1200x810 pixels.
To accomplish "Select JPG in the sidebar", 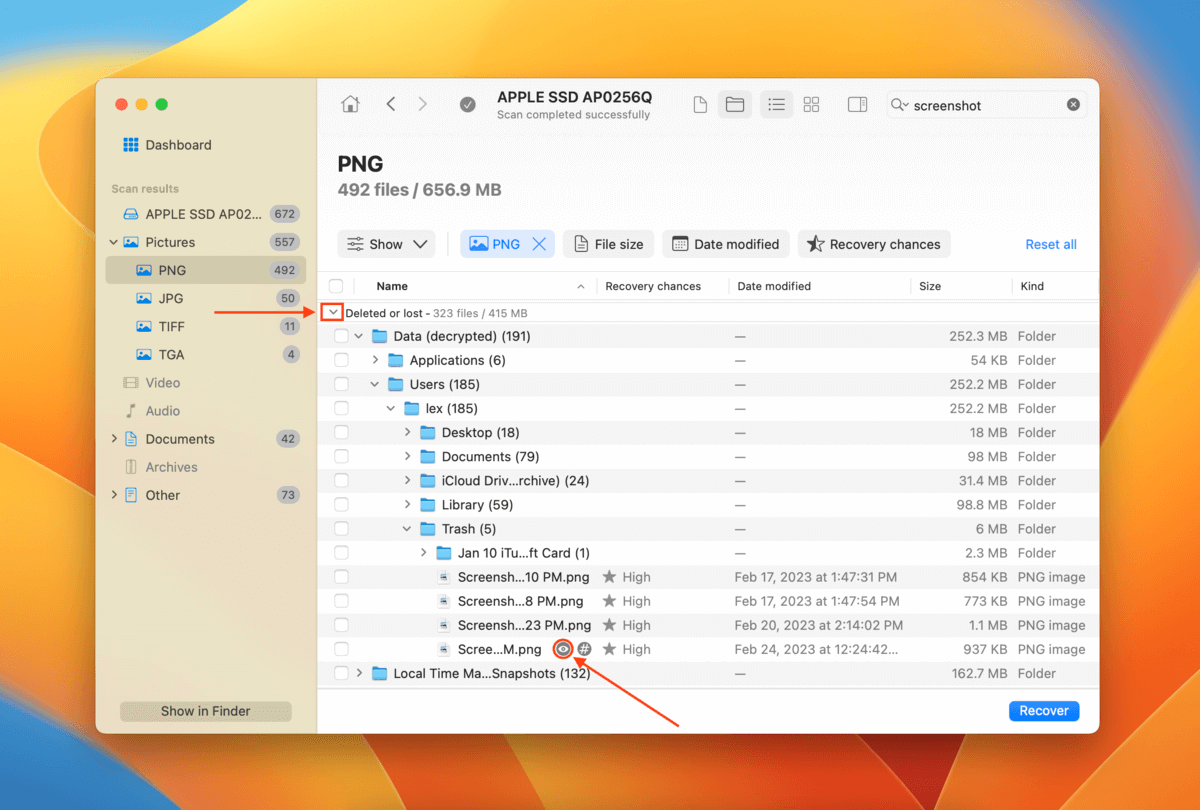I will pyautogui.click(x=171, y=298).
